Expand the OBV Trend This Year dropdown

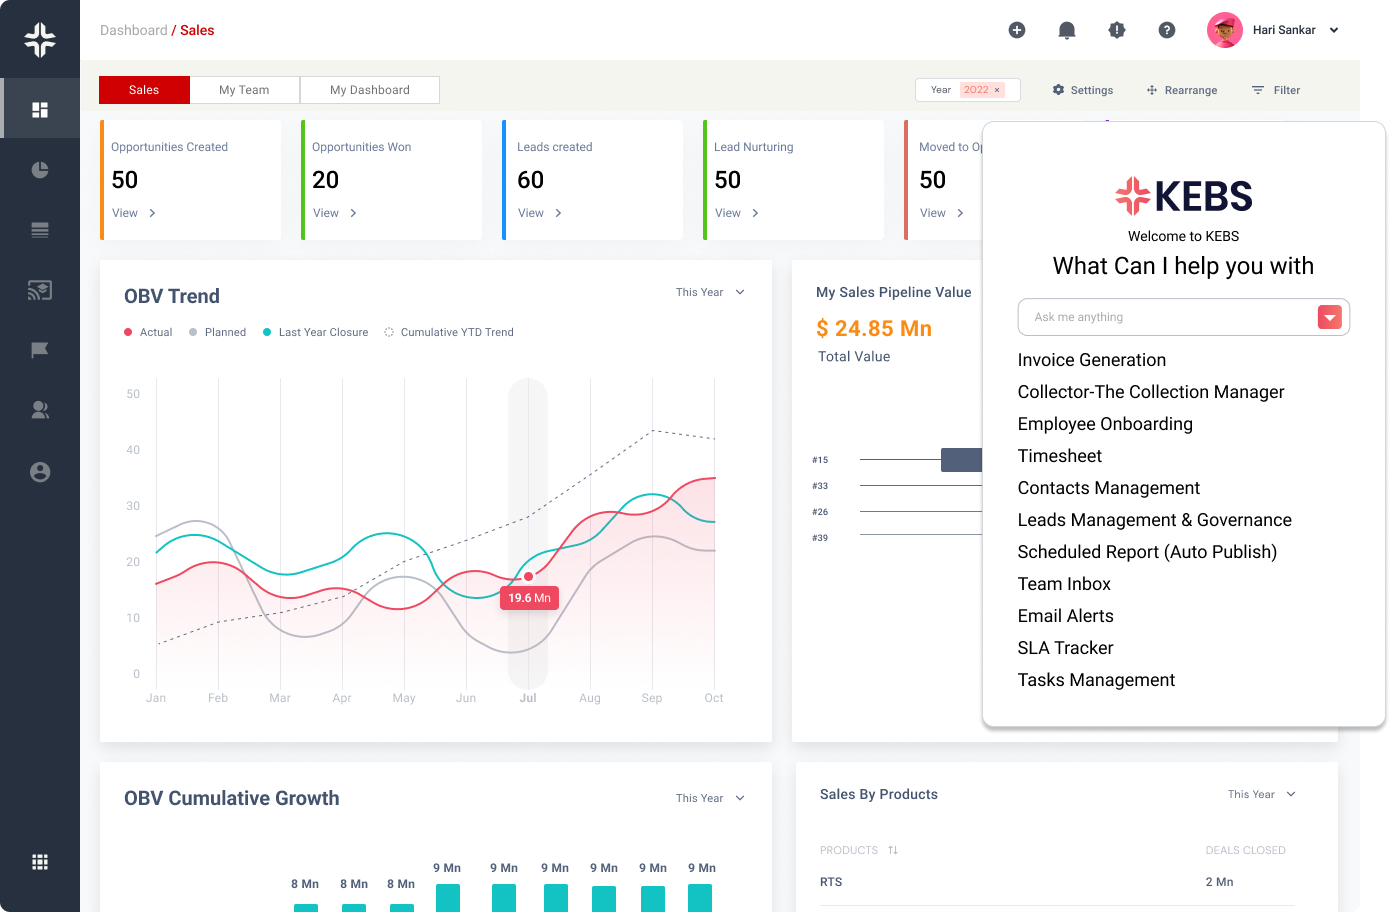[710, 292]
